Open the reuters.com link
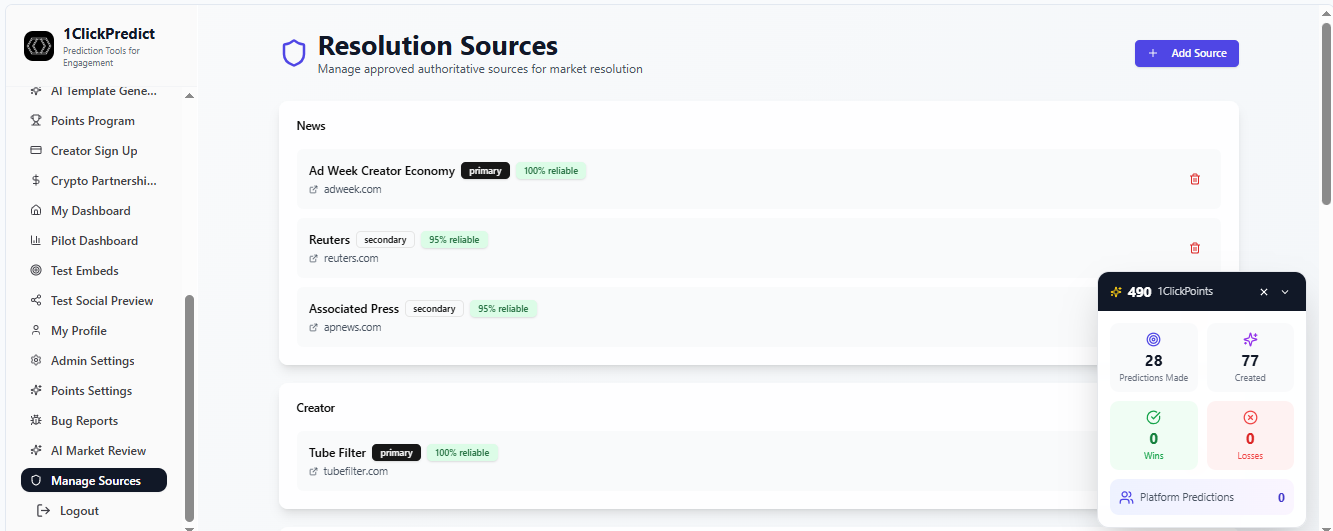The image size is (1333, 531). [x=351, y=259]
